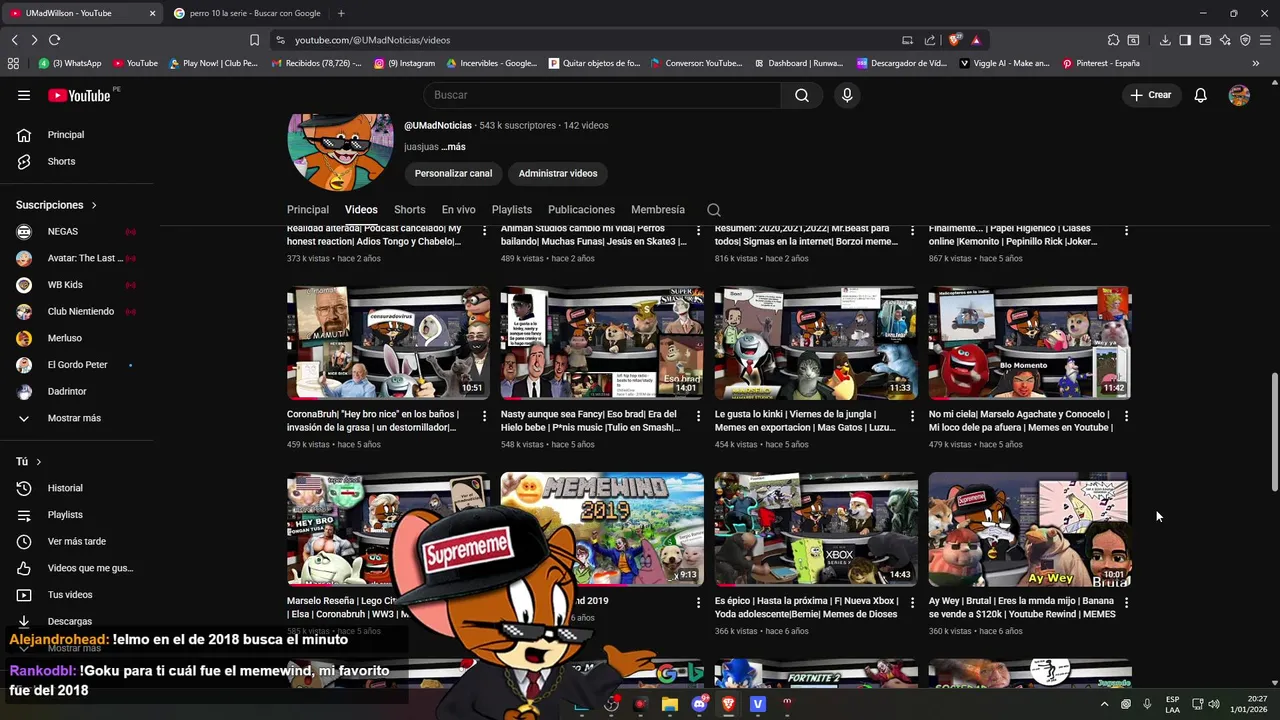Image resolution: width=1280 pixels, height=720 pixels.
Task: Click Administrar videos button
Action: (558, 174)
